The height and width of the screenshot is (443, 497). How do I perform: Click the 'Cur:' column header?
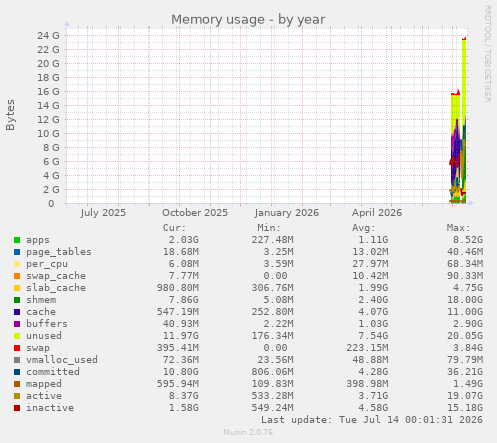174,228
